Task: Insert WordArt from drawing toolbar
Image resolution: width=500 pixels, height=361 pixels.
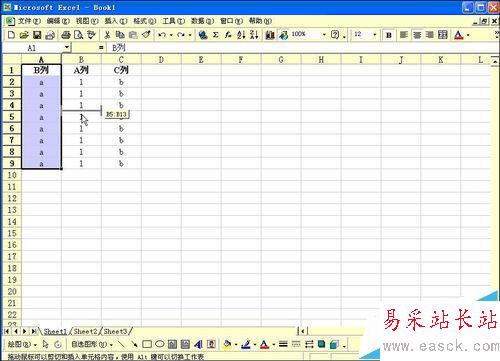Action: (x=198, y=344)
